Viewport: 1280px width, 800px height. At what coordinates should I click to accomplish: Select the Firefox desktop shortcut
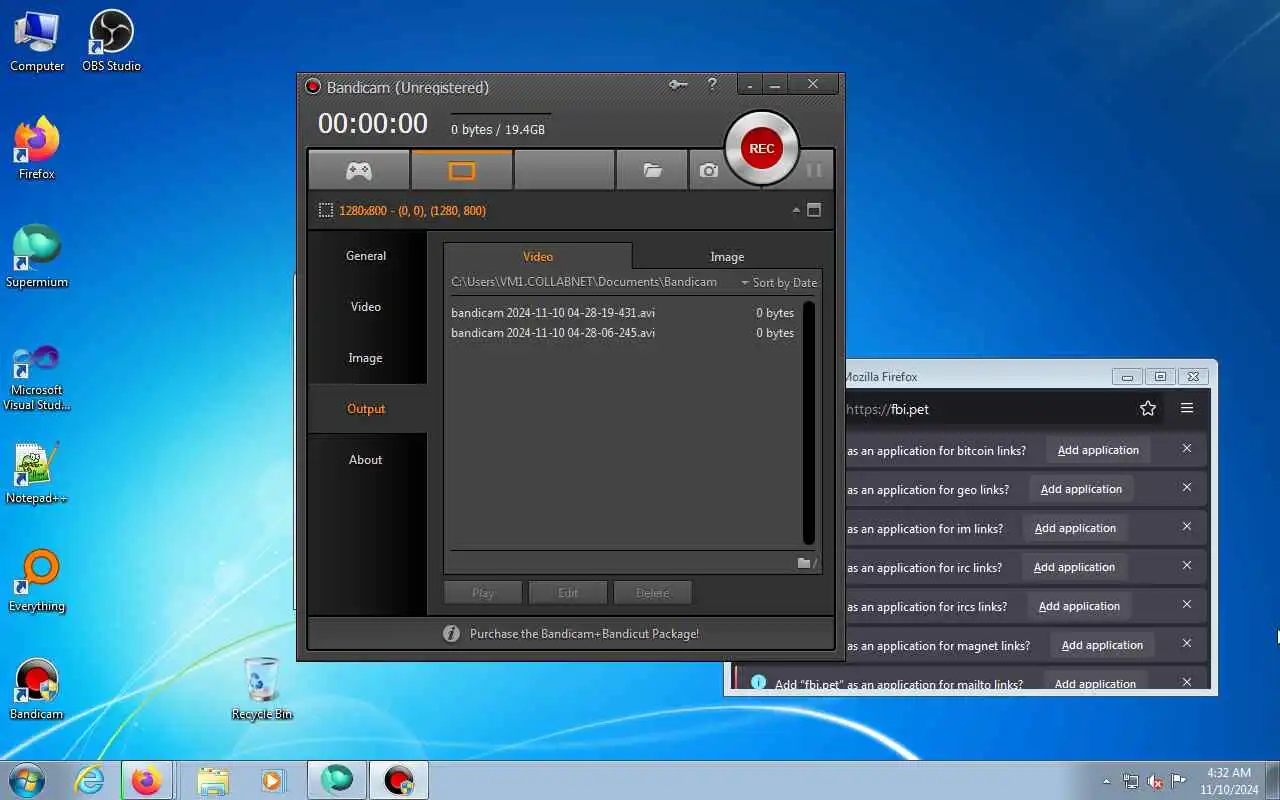click(x=37, y=149)
